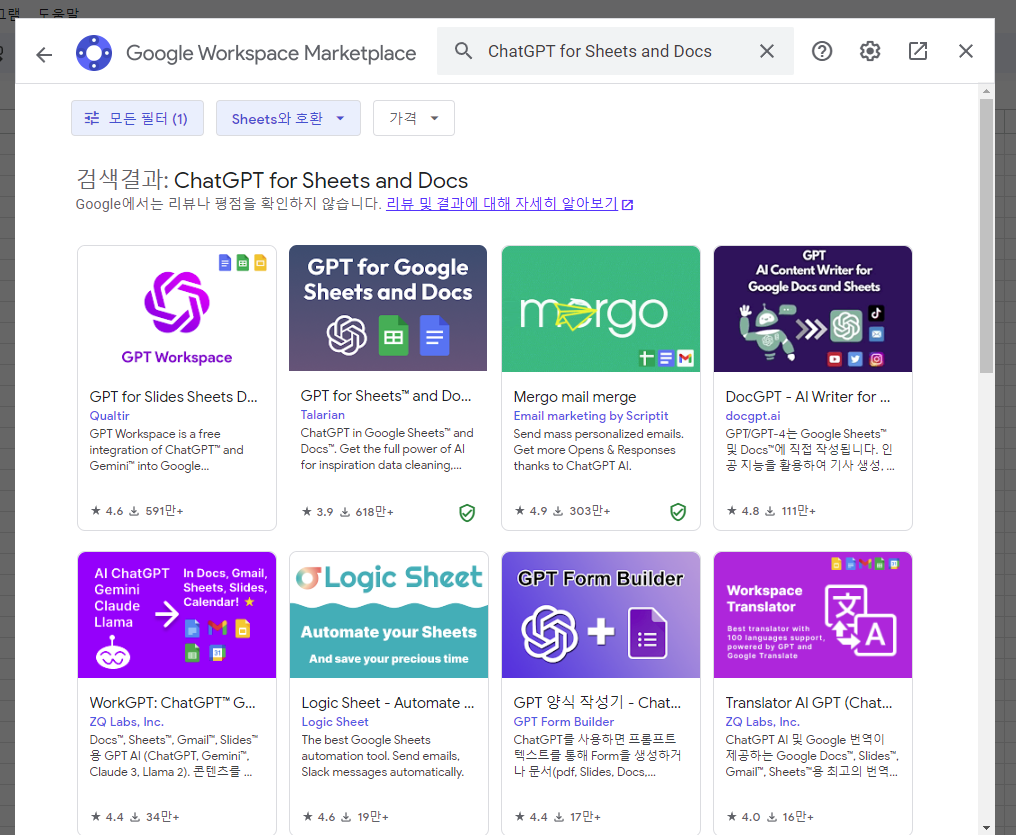Select the Translator AI GPT title

click(809, 703)
